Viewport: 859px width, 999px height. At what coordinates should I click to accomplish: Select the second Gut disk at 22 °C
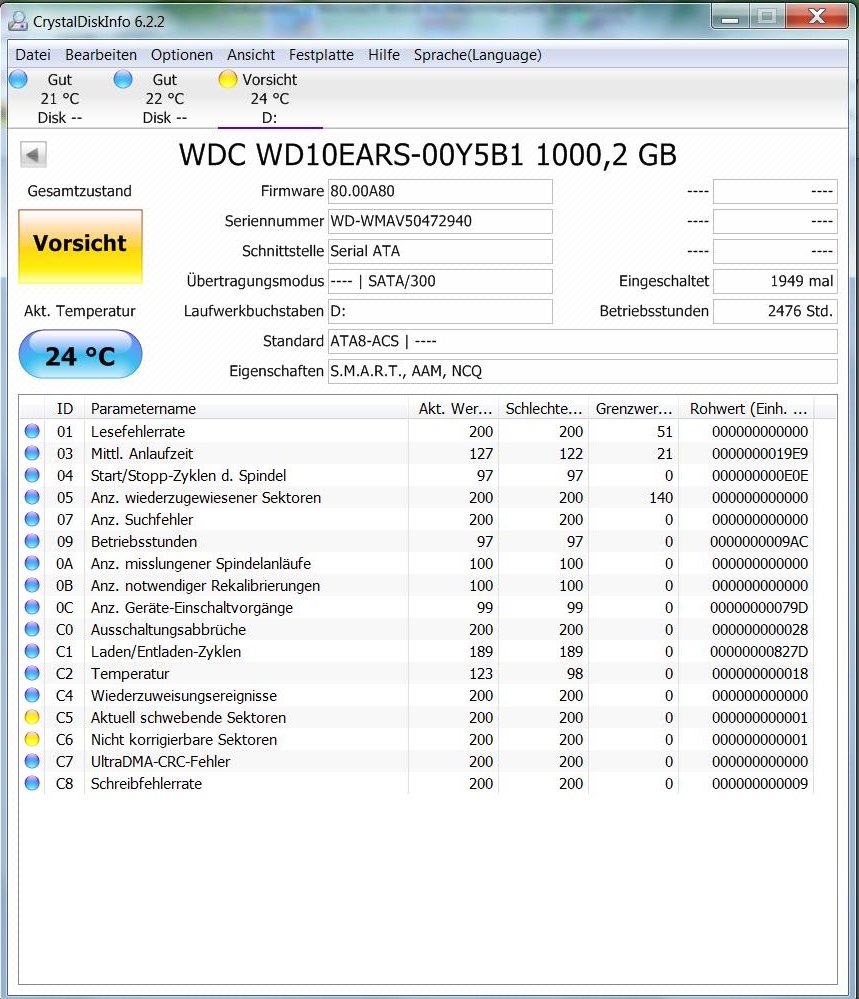pos(165,98)
